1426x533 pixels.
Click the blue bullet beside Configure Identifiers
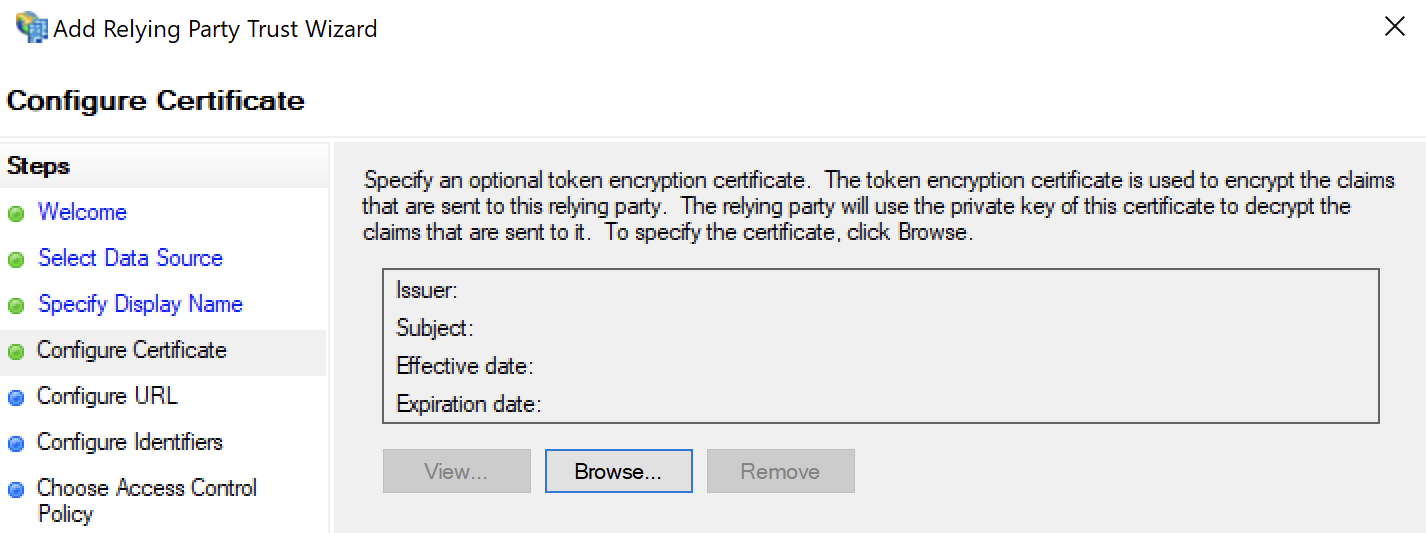click(16, 444)
